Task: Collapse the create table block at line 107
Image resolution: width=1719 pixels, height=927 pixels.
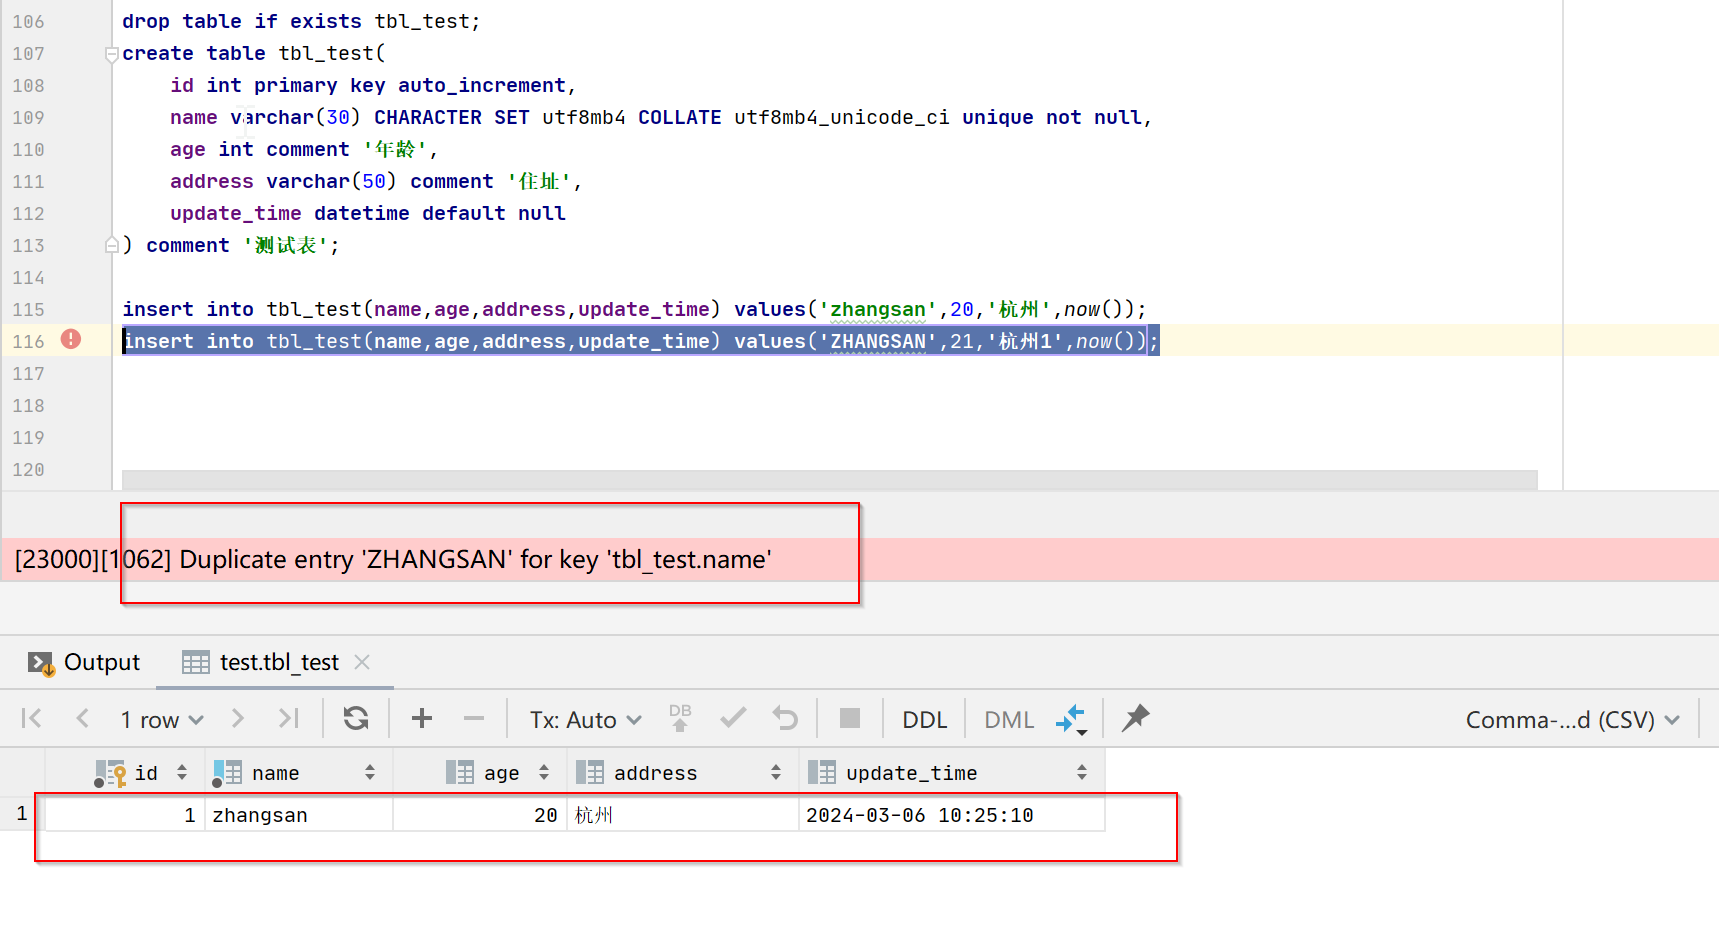Action: 112,54
